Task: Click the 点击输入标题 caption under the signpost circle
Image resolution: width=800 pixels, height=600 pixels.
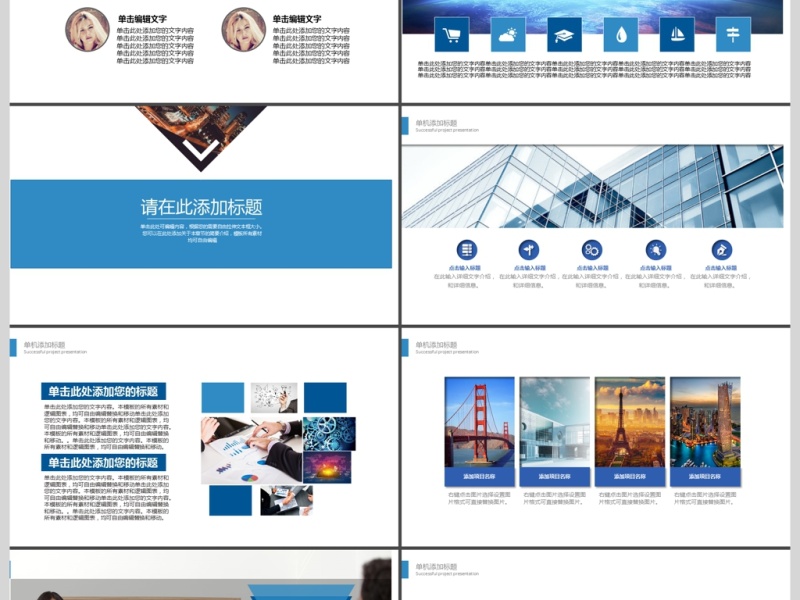Action: coord(530,266)
